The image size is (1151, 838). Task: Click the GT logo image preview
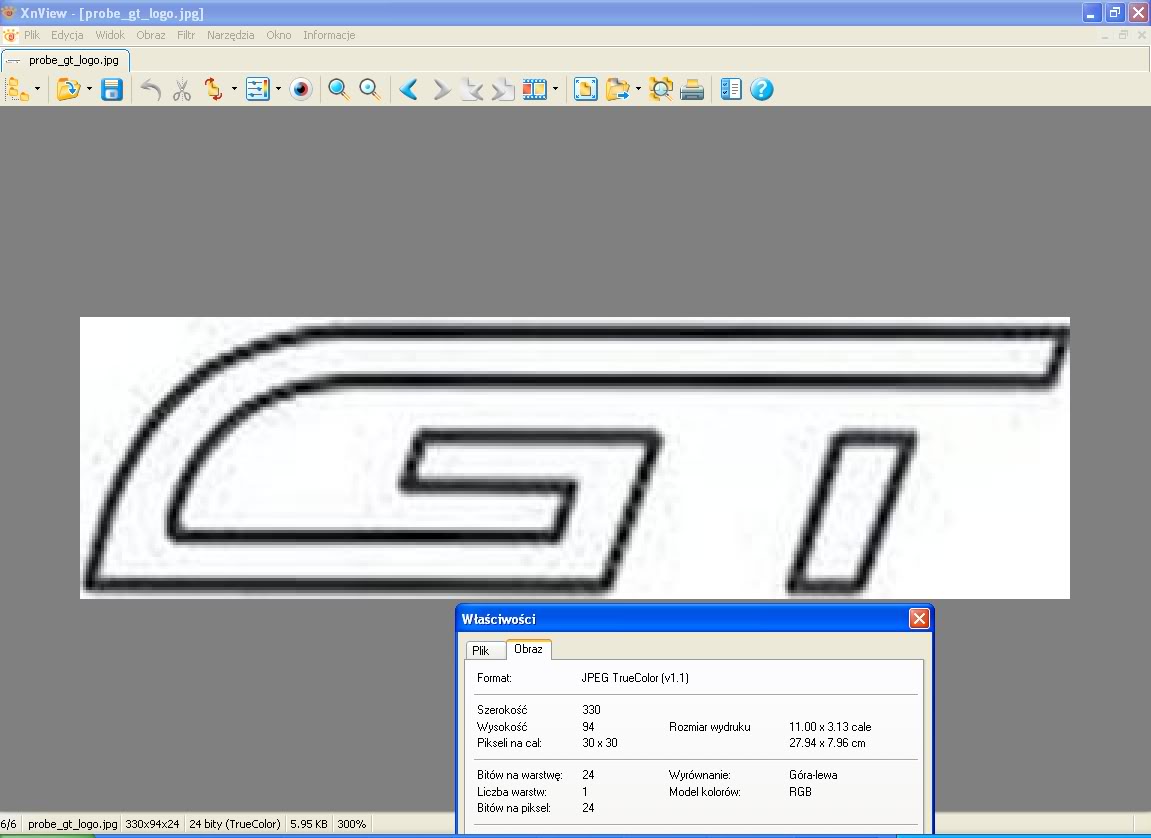pos(574,457)
